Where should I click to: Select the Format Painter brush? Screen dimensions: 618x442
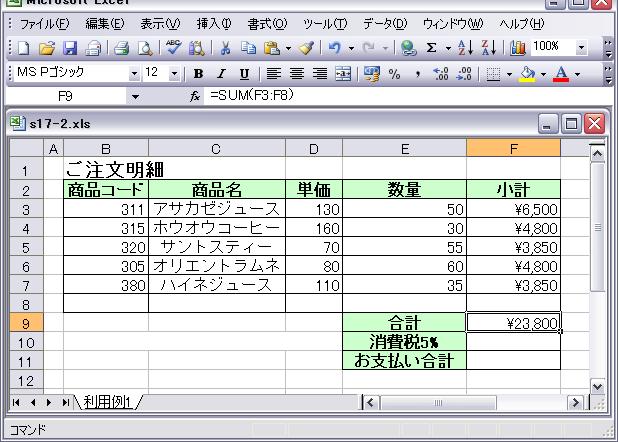click(x=307, y=48)
